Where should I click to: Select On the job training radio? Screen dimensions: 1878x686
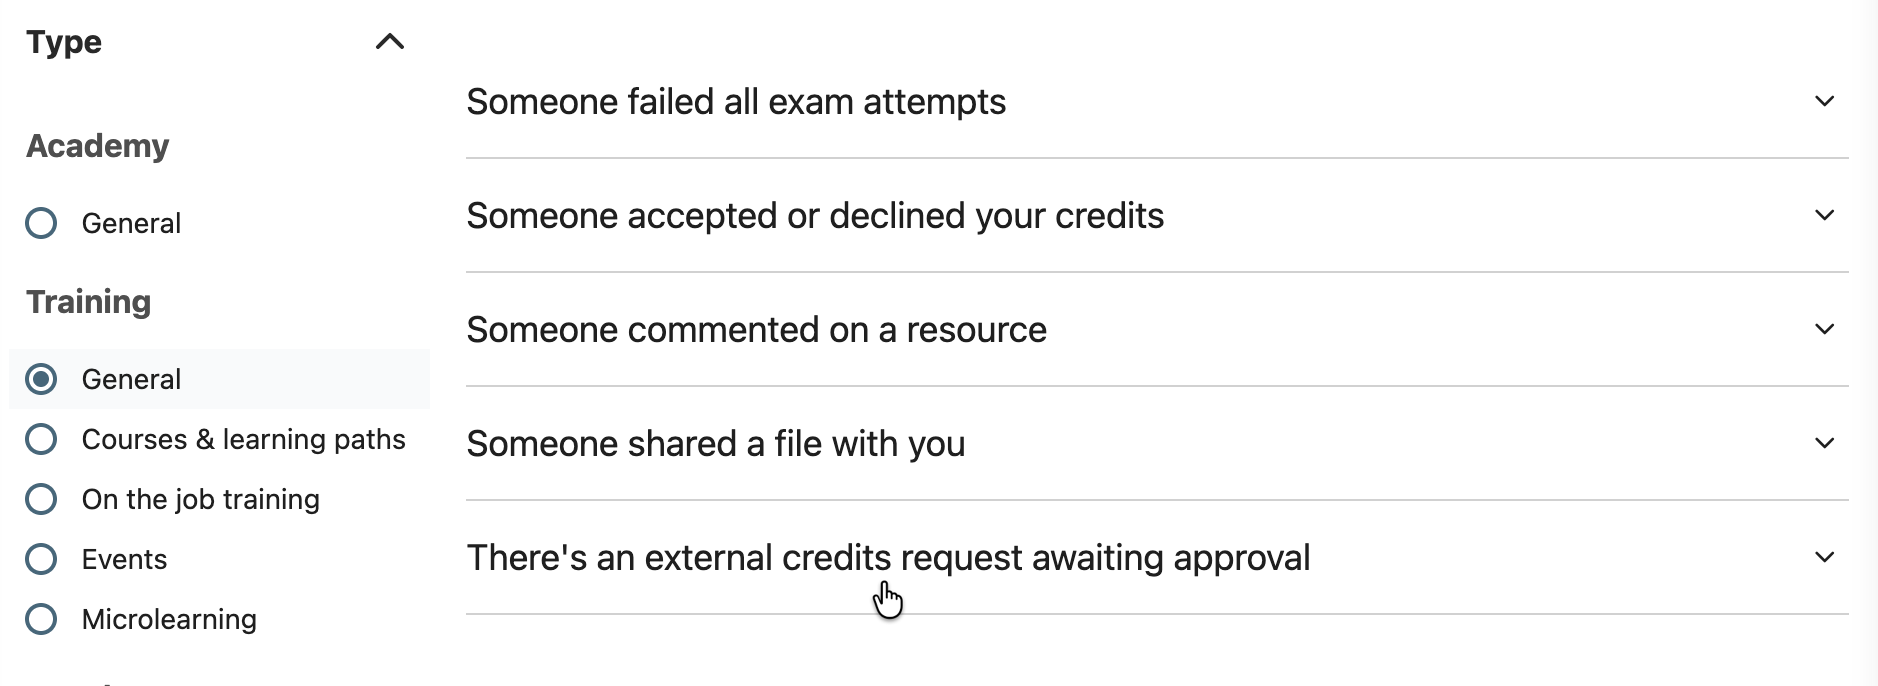(x=41, y=499)
